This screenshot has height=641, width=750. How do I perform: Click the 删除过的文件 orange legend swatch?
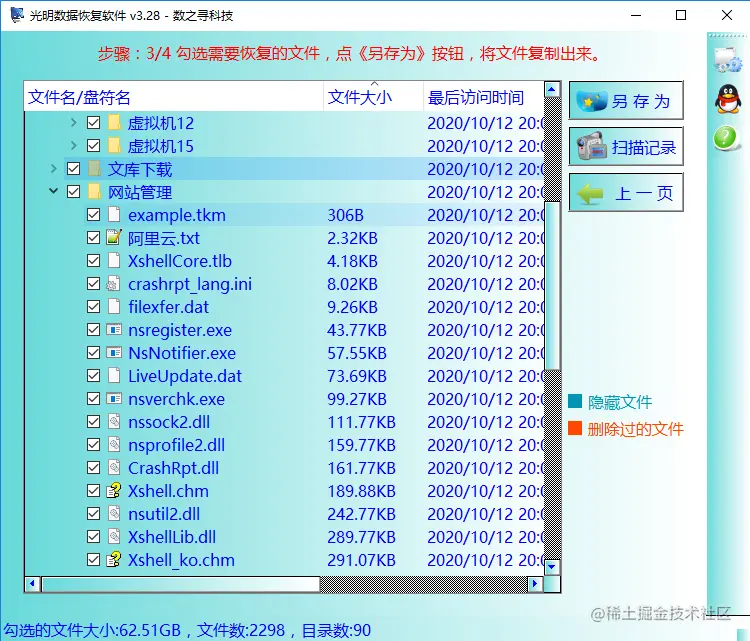575,428
